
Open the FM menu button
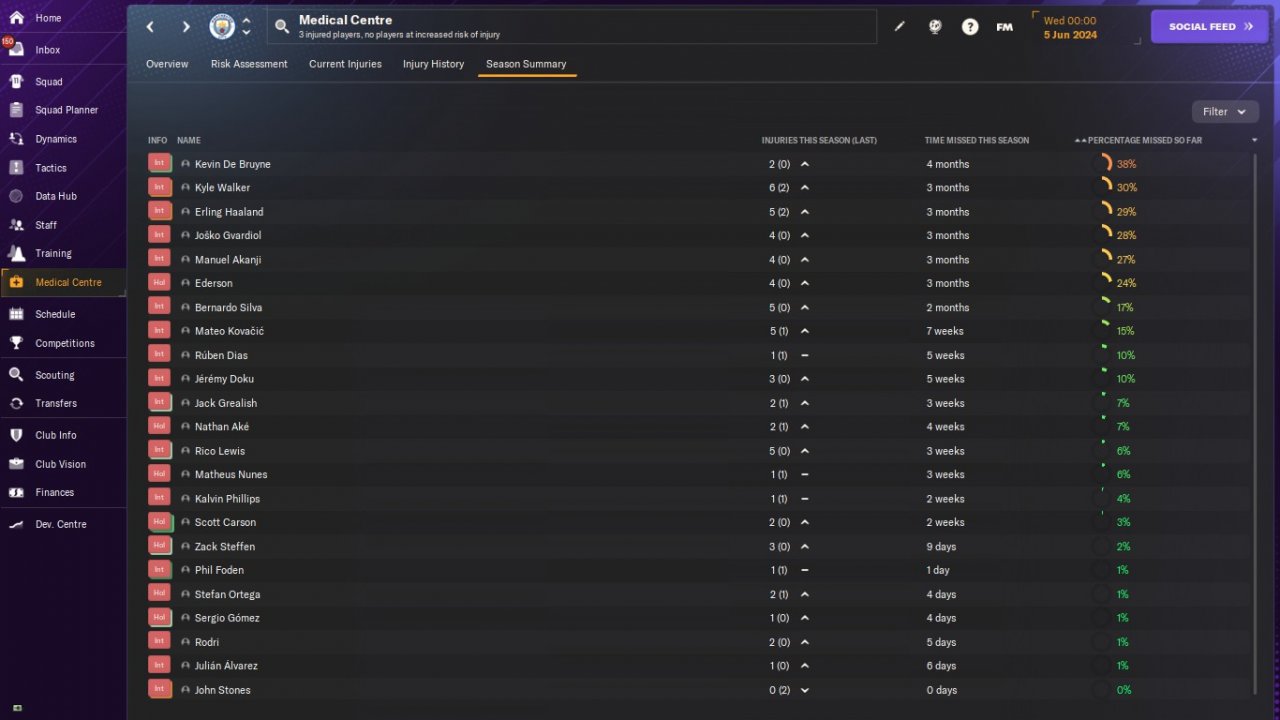click(1005, 27)
